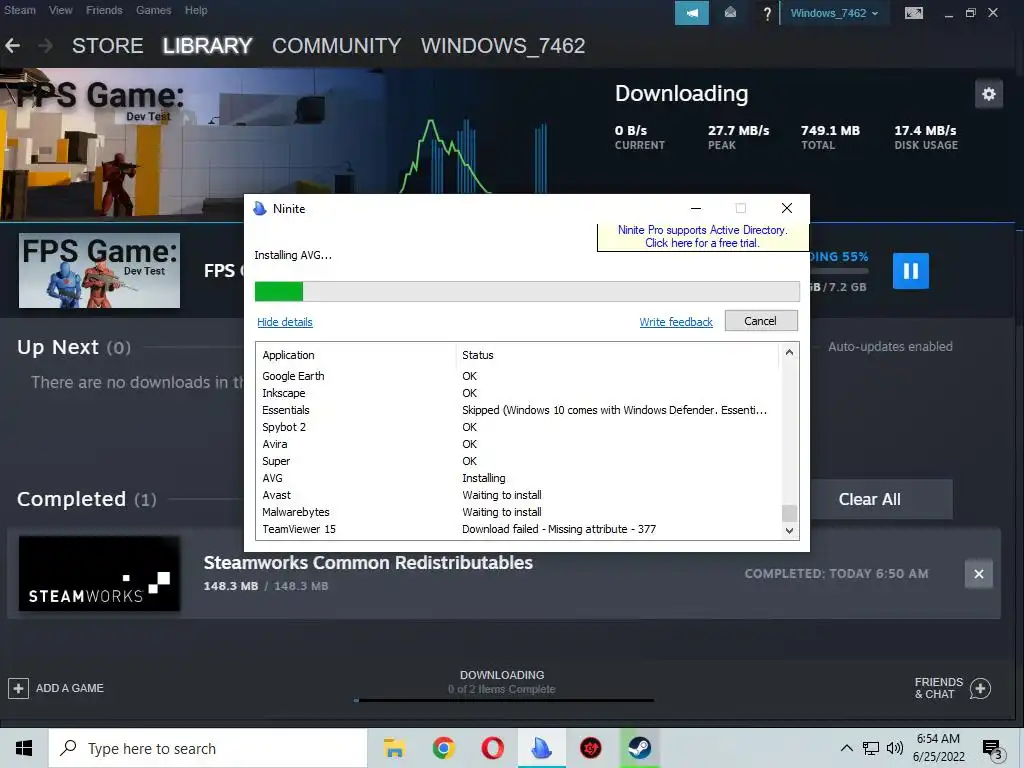
Task: Select the Status column header in Ninite
Action: (x=617, y=355)
